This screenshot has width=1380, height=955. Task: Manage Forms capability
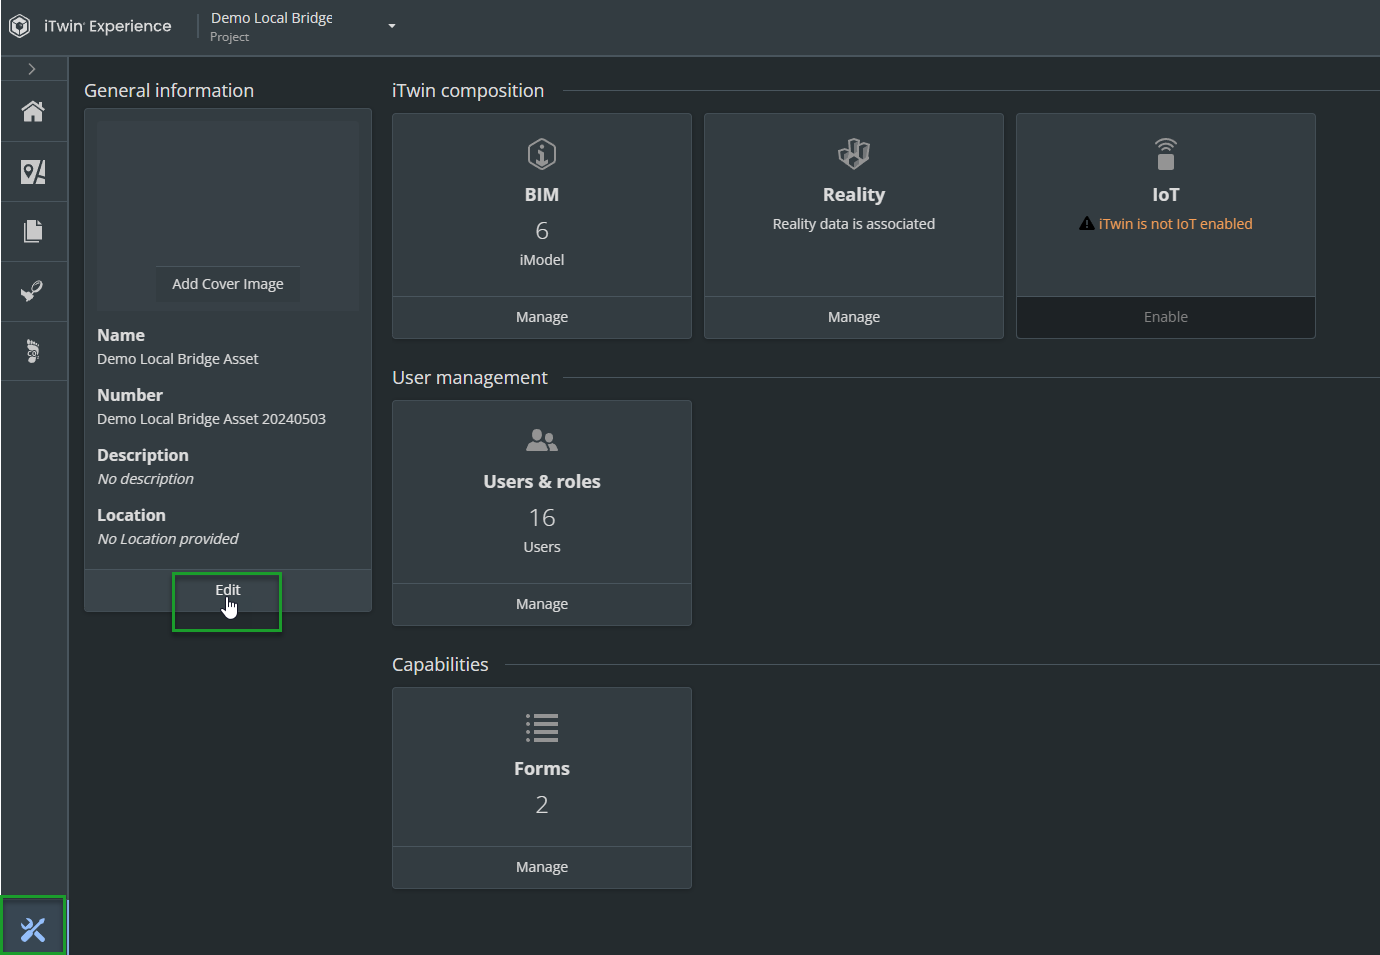(x=542, y=867)
